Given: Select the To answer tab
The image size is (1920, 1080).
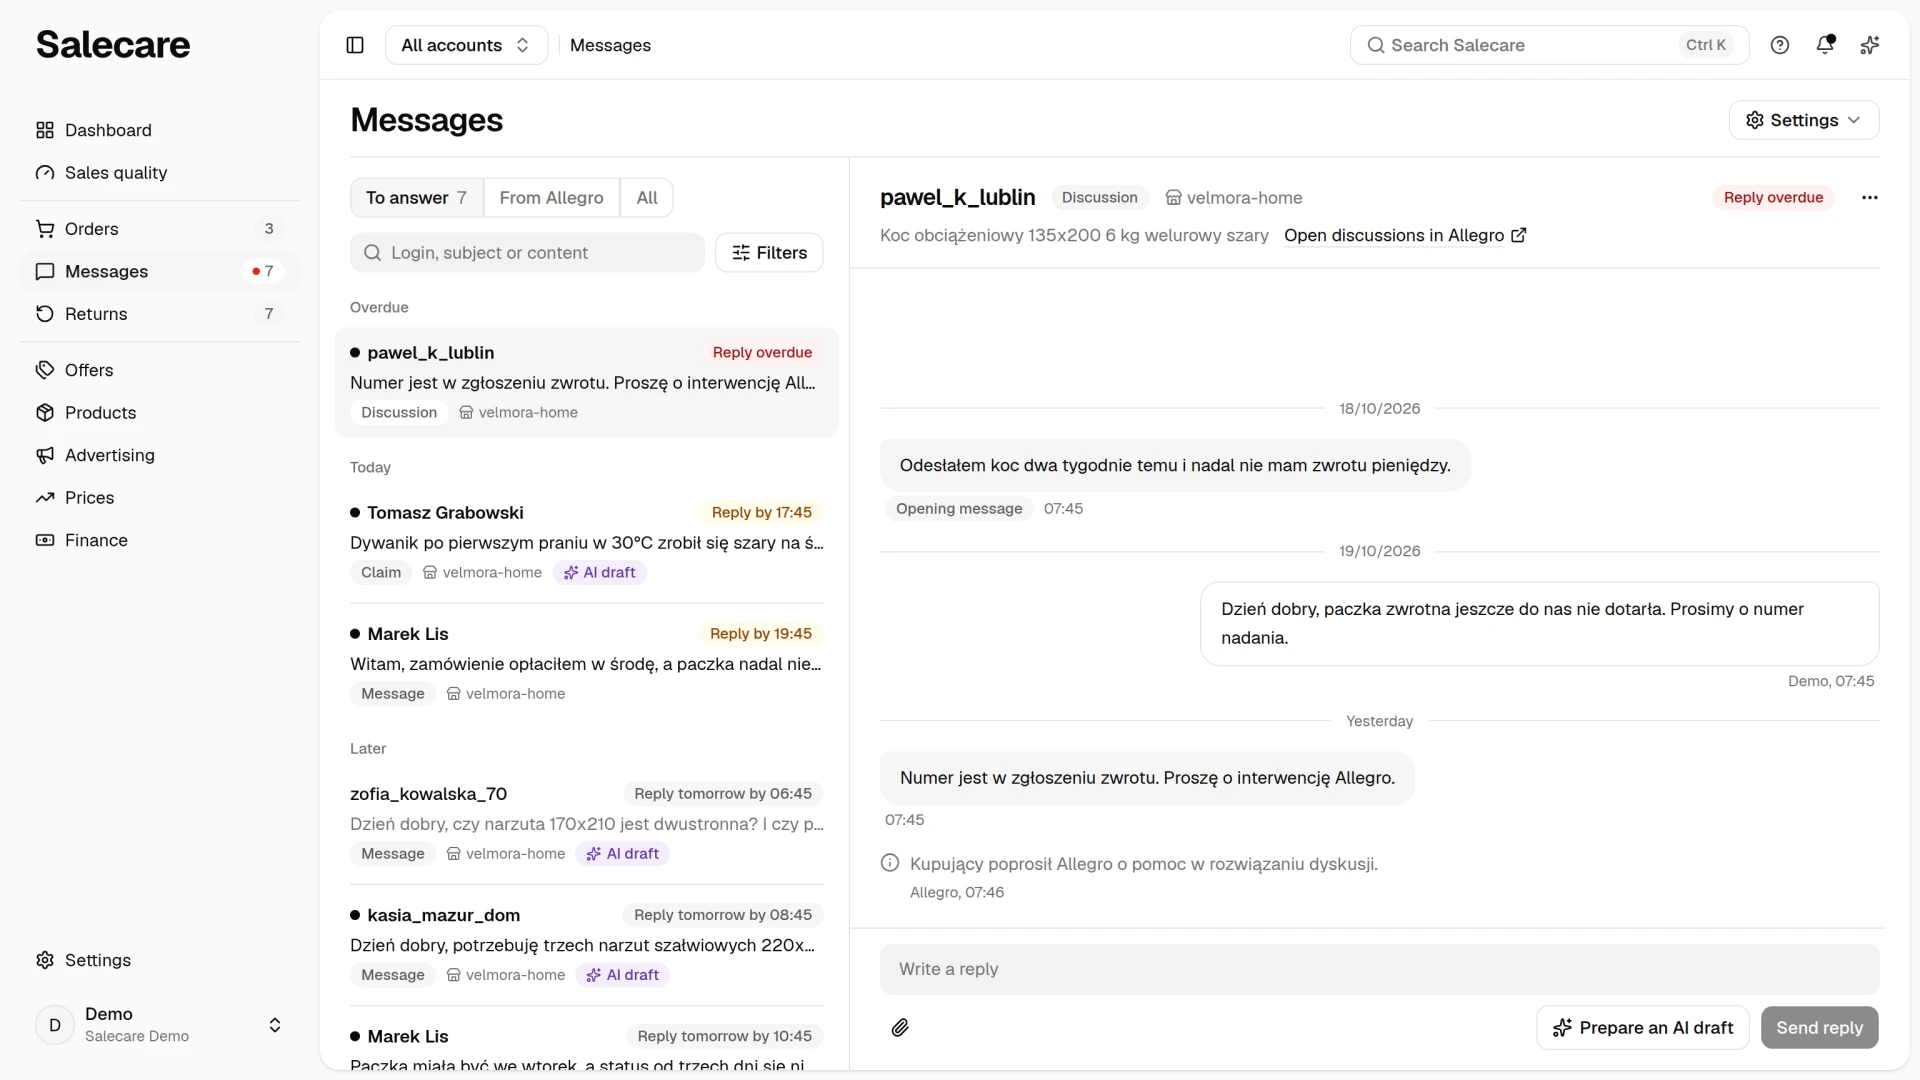Looking at the screenshot, I should (x=417, y=198).
